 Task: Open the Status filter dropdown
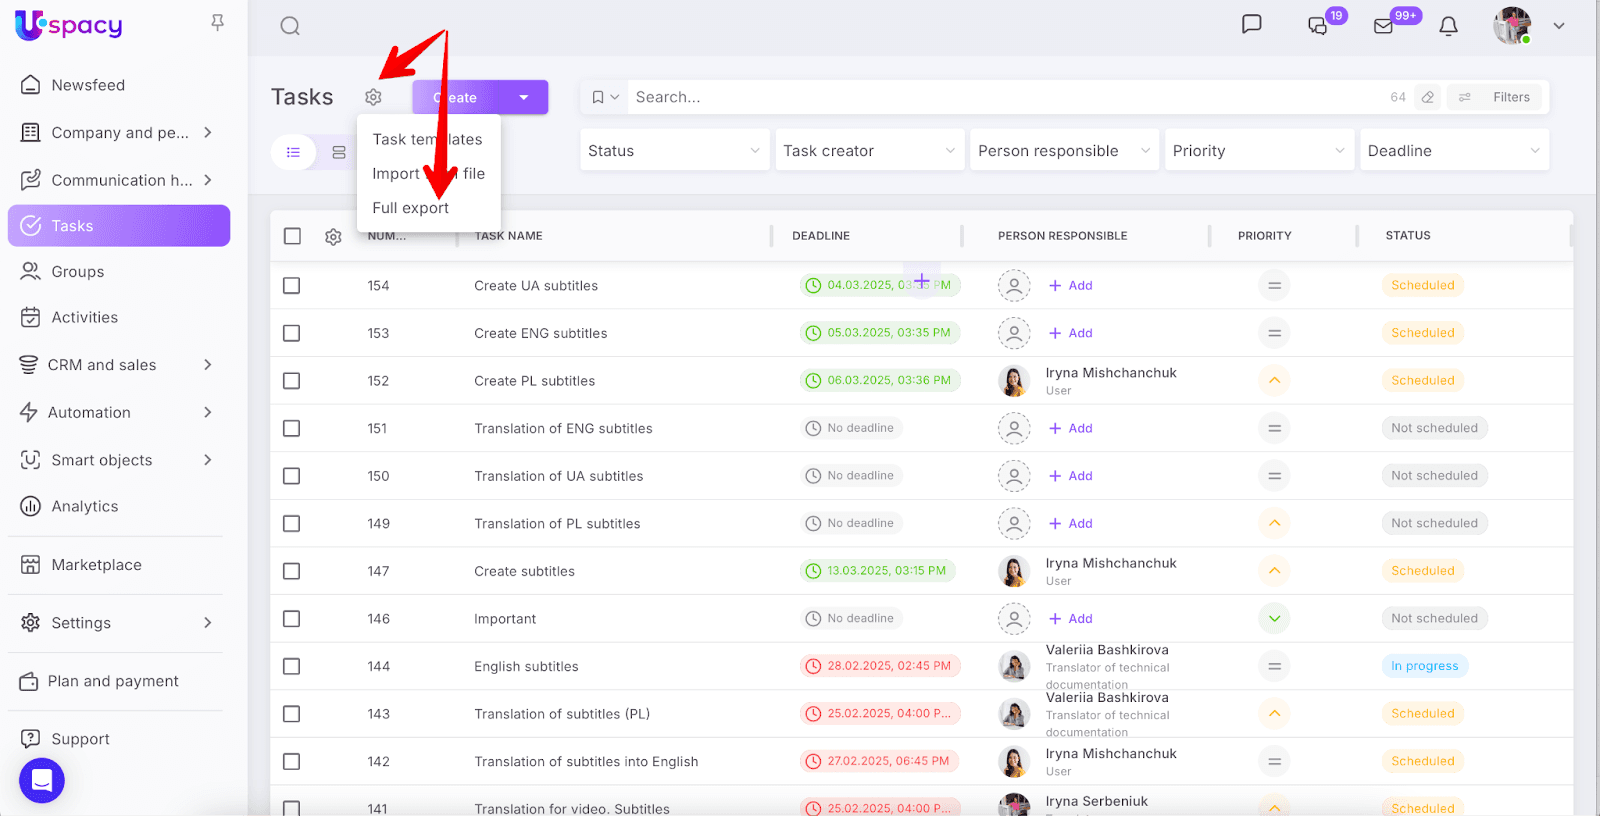tap(674, 151)
